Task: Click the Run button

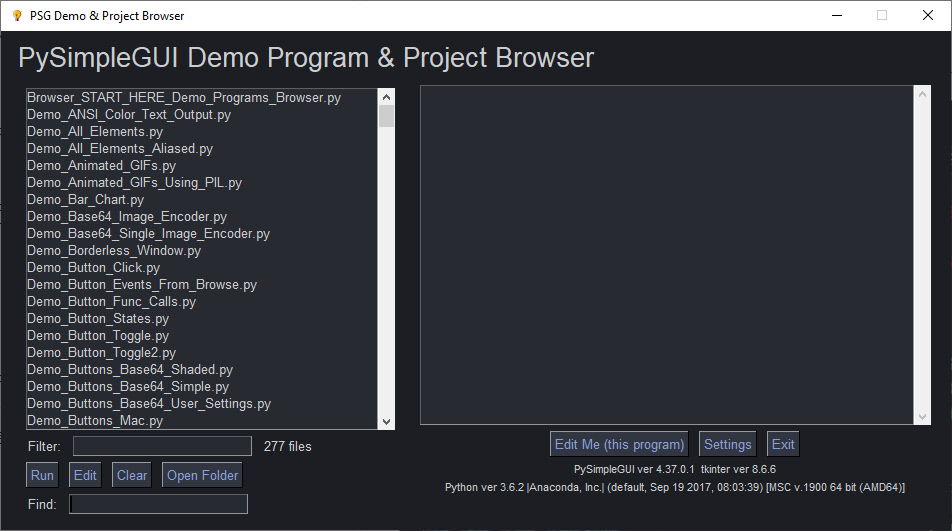Action: [x=42, y=475]
